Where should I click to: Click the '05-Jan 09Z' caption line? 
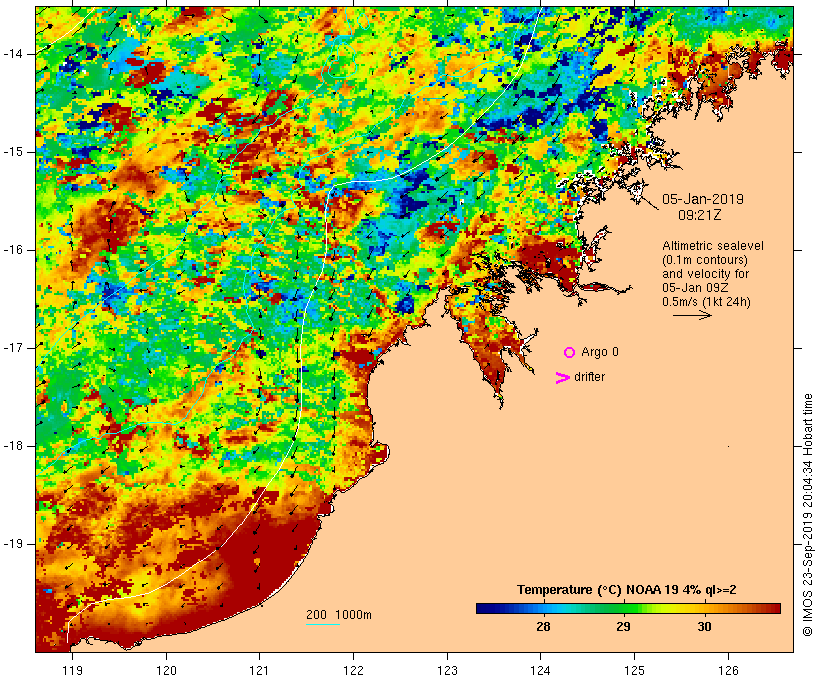click(x=695, y=288)
